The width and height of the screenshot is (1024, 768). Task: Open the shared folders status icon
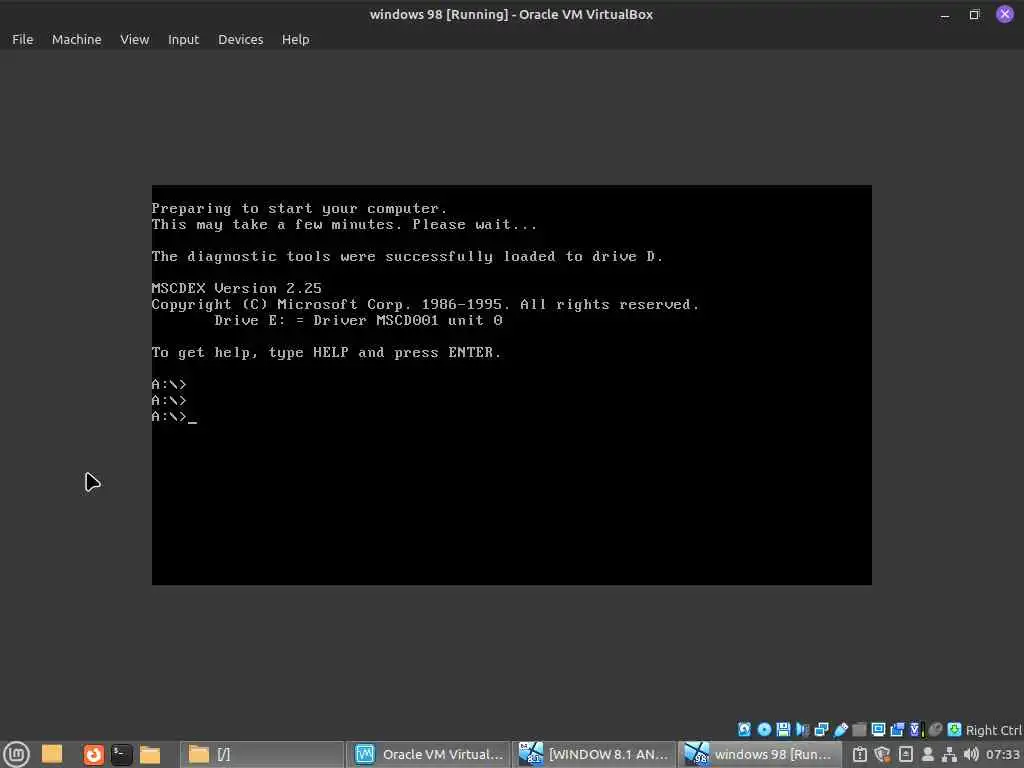[859, 729]
